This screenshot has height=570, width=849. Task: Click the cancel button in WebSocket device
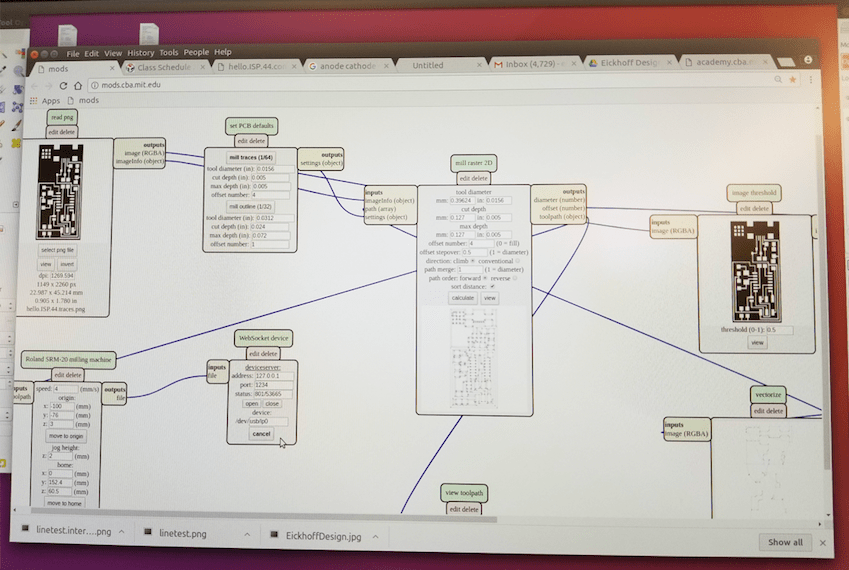(x=261, y=434)
